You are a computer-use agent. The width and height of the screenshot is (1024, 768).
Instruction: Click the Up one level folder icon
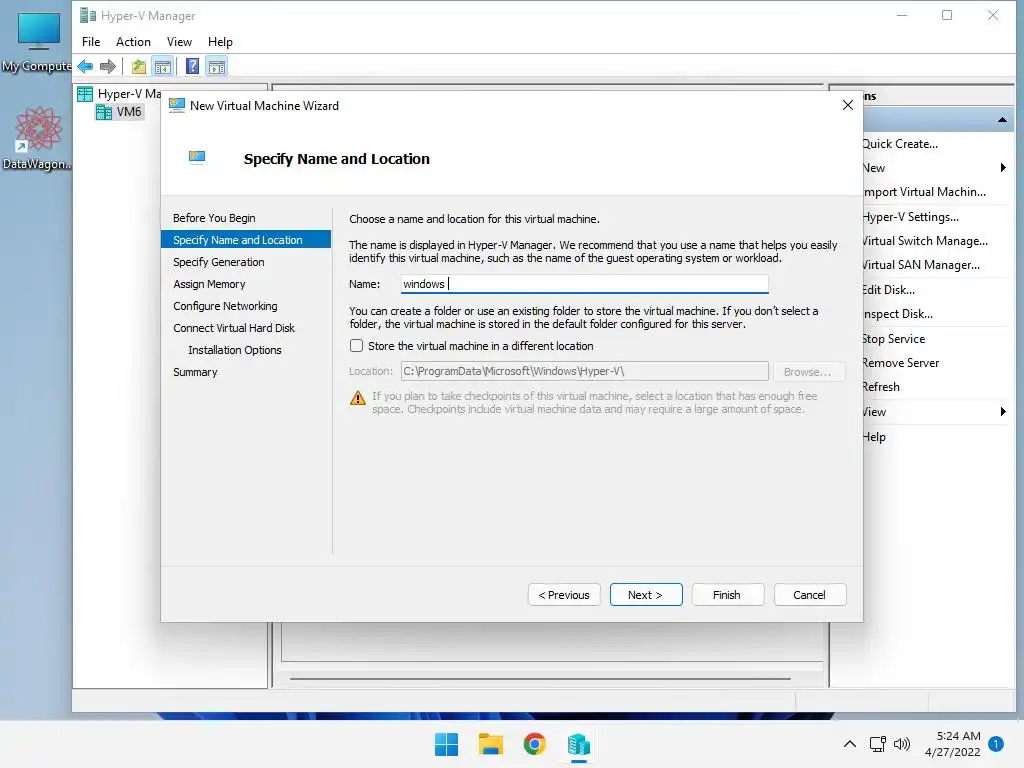[x=138, y=66]
